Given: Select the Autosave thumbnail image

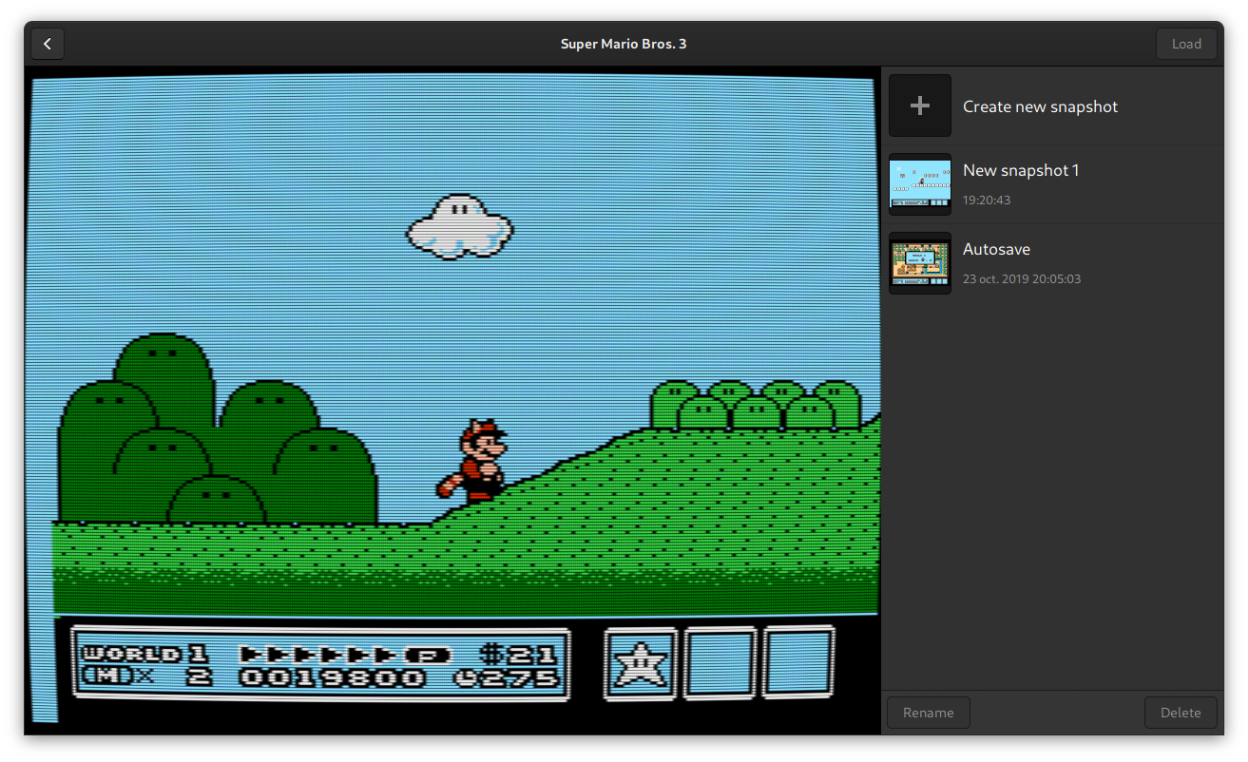Looking at the screenshot, I should pos(920,263).
